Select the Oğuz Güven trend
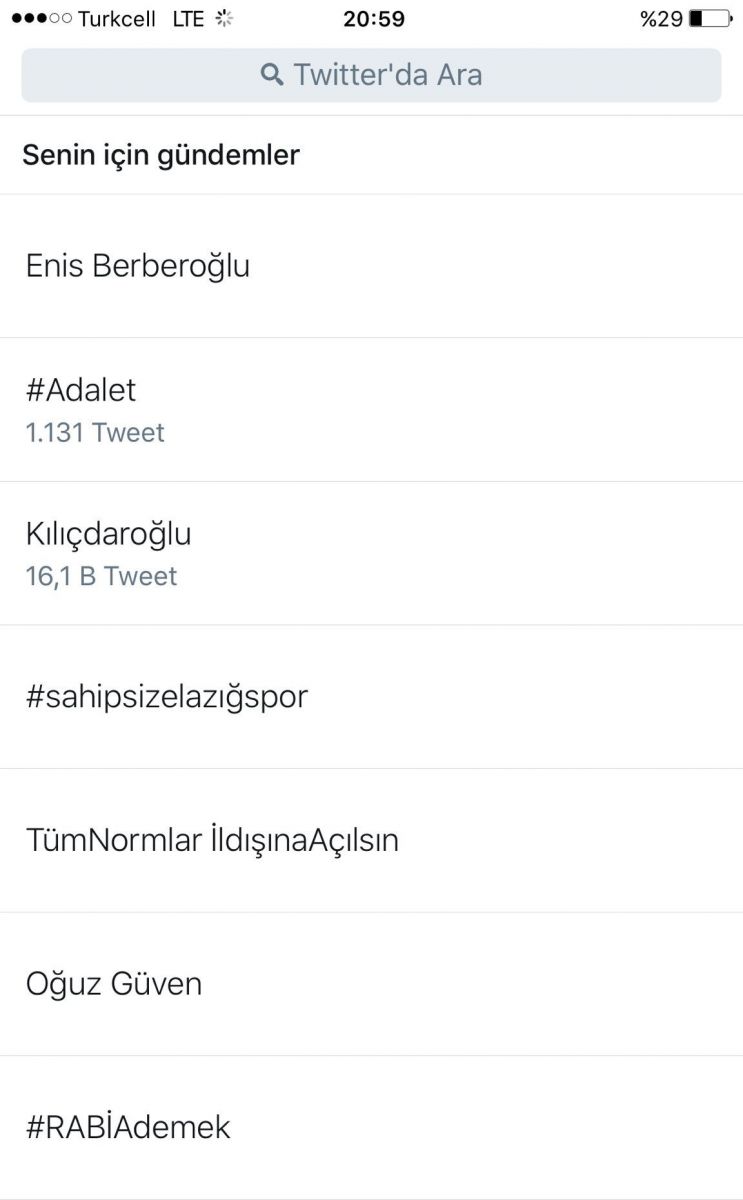743x1200 pixels. point(114,984)
